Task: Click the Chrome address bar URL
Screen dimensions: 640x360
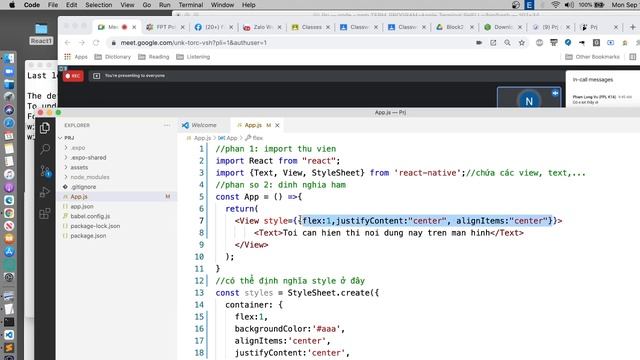Action: point(193,42)
